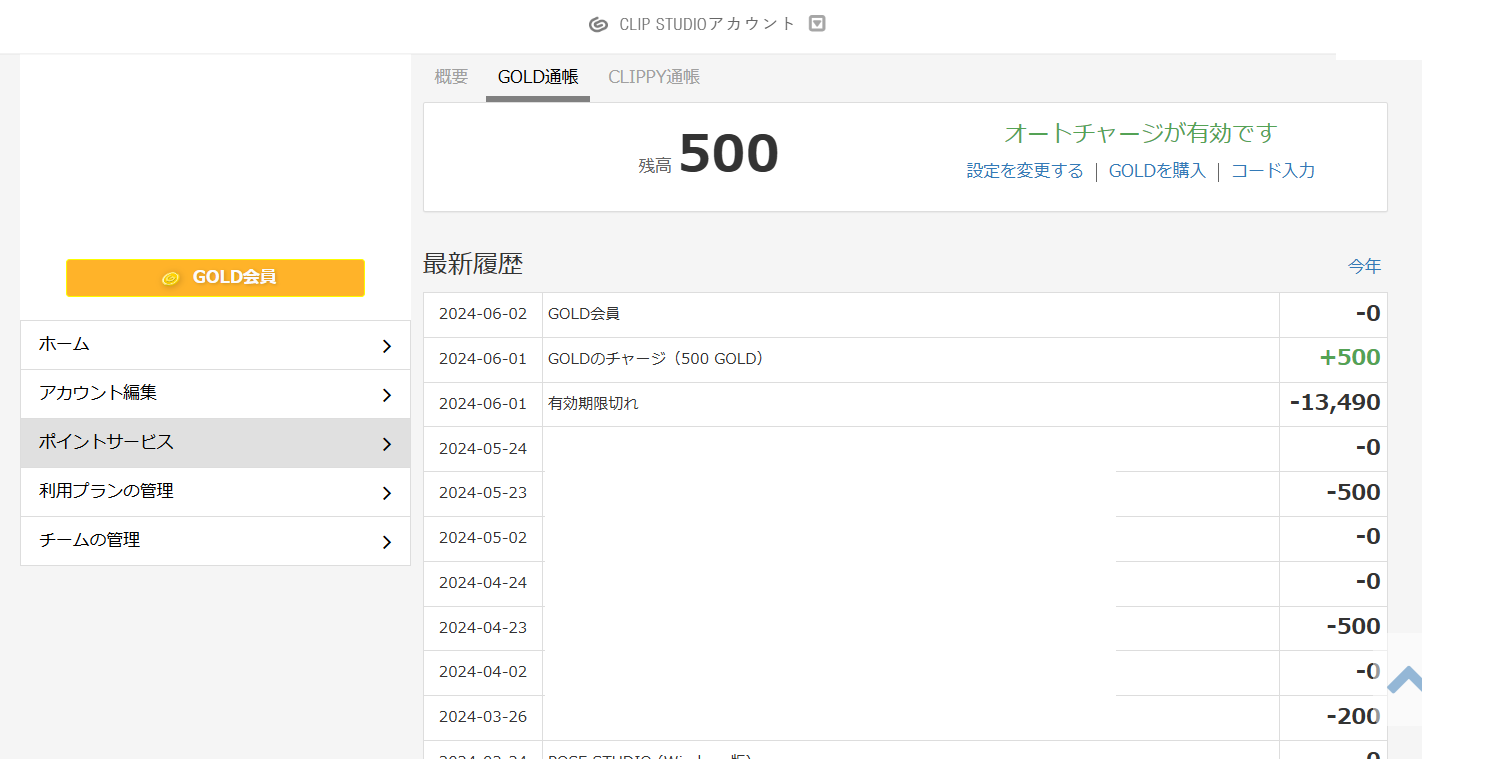Click the date 2024-05-23

(x=483, y=493)
